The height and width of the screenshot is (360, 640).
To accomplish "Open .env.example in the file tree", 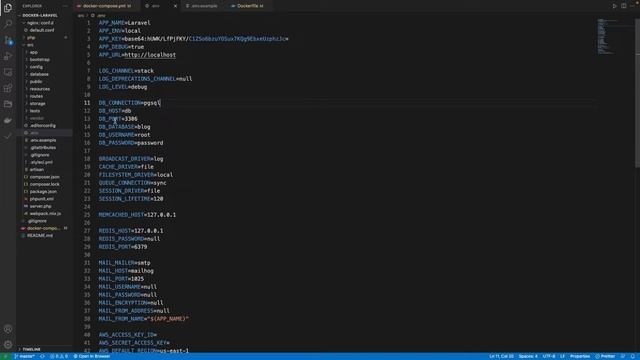I will [43, 140].
